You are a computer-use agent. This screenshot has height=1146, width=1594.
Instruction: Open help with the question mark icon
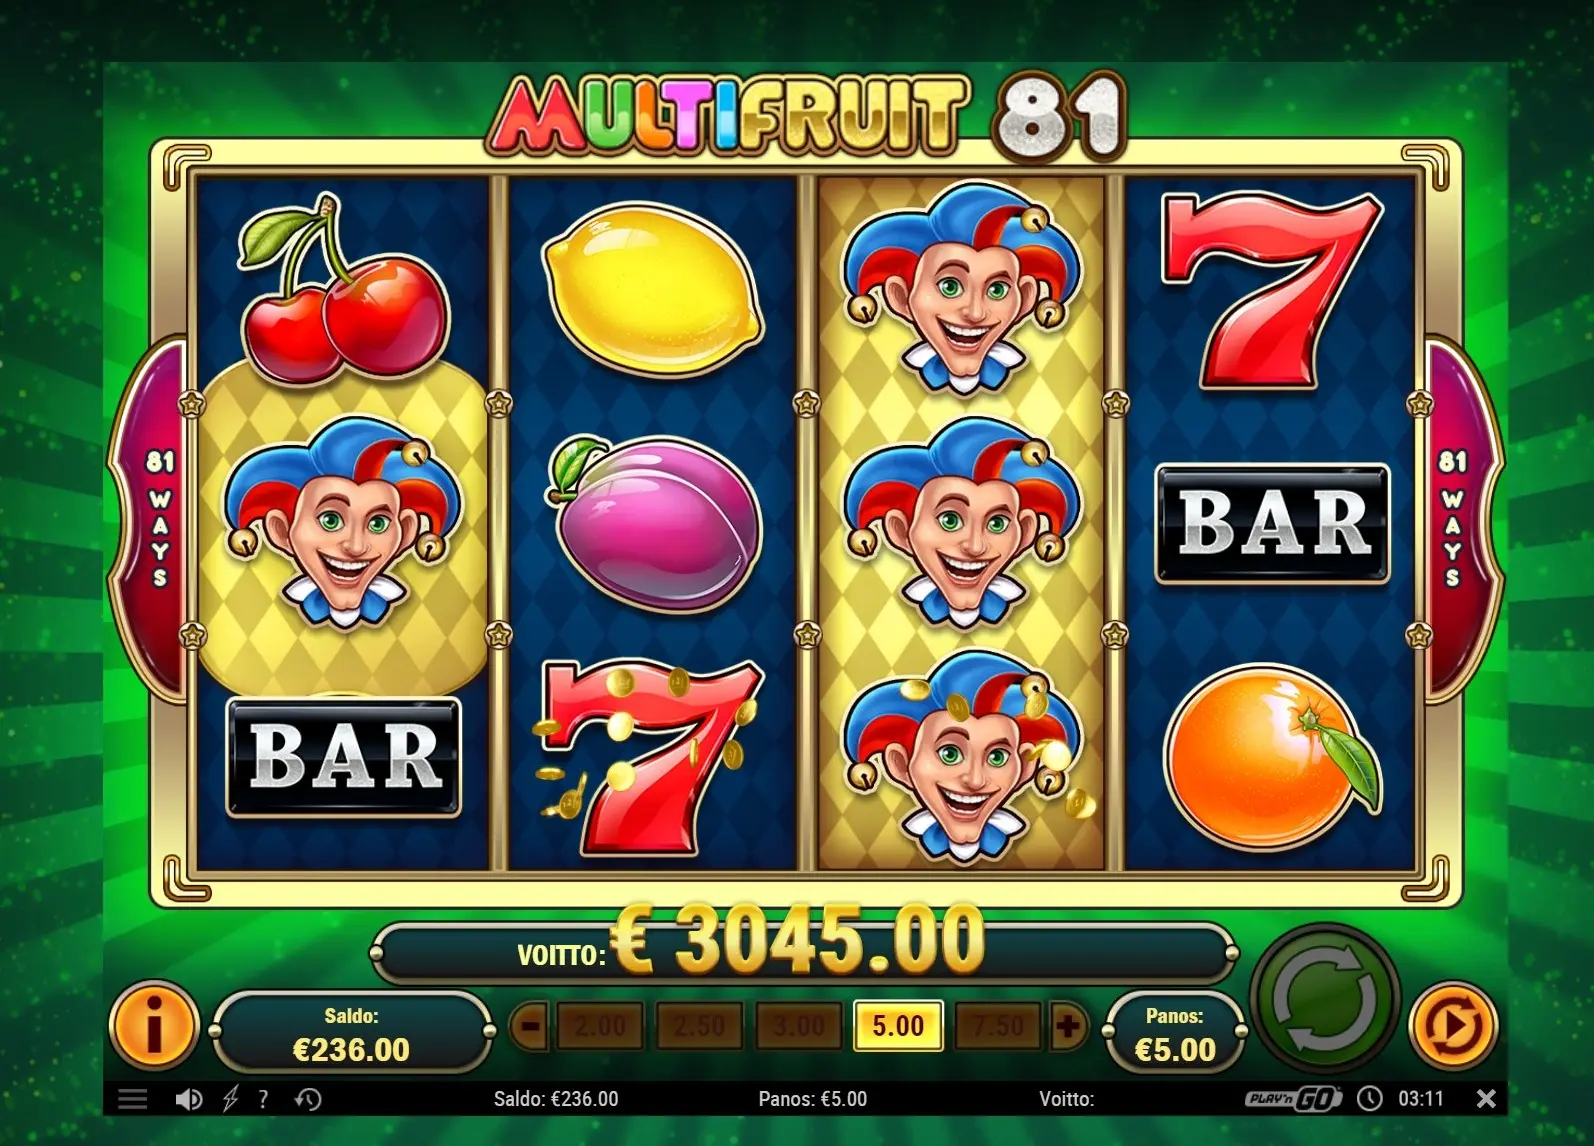[263, 1100]
